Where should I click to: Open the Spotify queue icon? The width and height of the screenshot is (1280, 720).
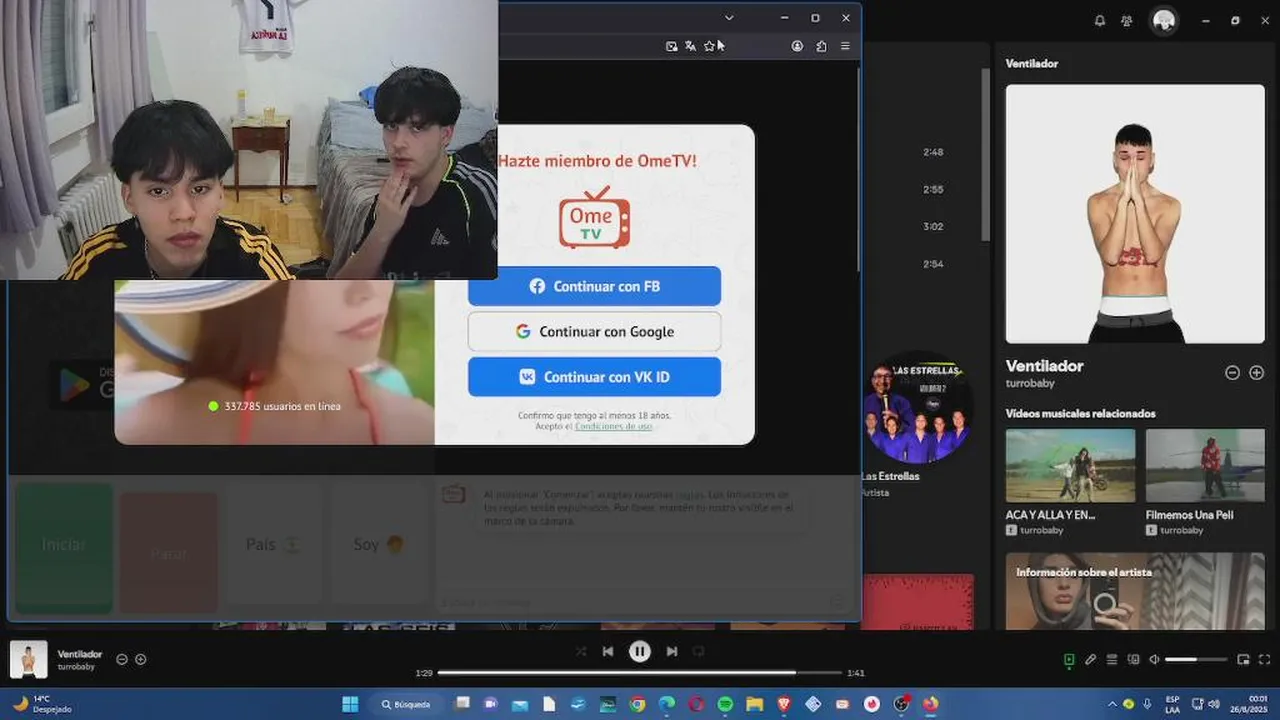1112,659
